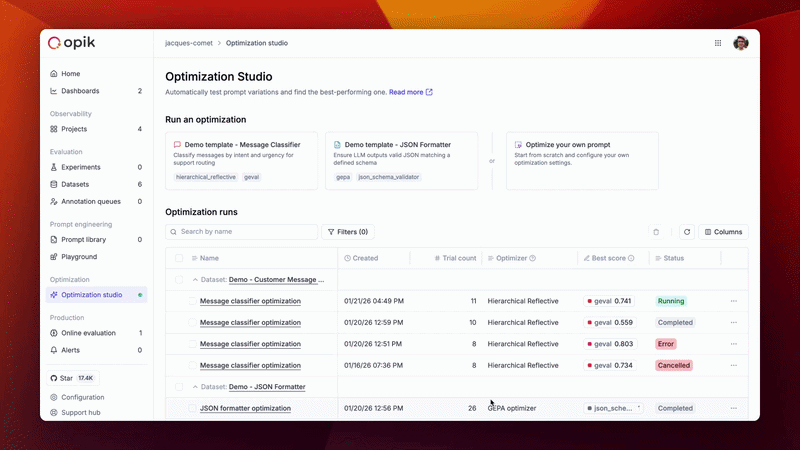
Task: Toggle the select-all checkbox in table header
Action: pyautogui.click(x=179, y=258)
